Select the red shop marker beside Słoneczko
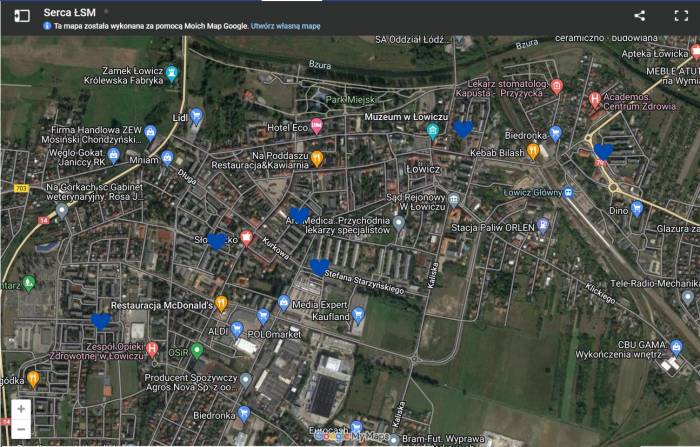The height and width of the screenshot is (447, 700). (x=246, y=238)
